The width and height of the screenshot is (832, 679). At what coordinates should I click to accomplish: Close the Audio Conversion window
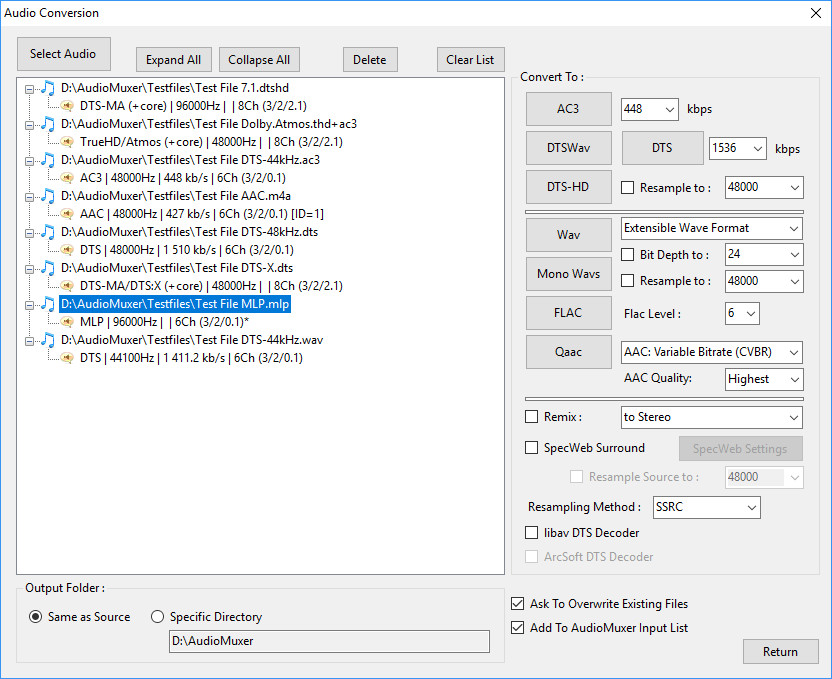pyautogui.click(x=816, y=13)
